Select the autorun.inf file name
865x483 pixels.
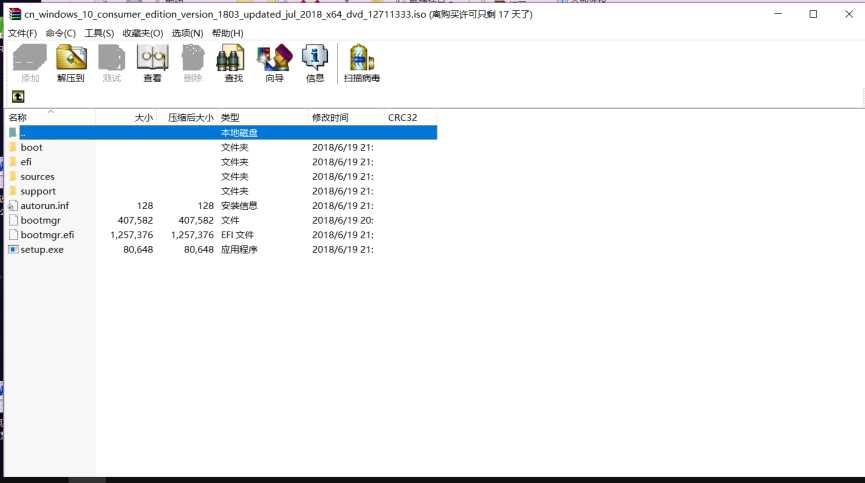[45, 206]
